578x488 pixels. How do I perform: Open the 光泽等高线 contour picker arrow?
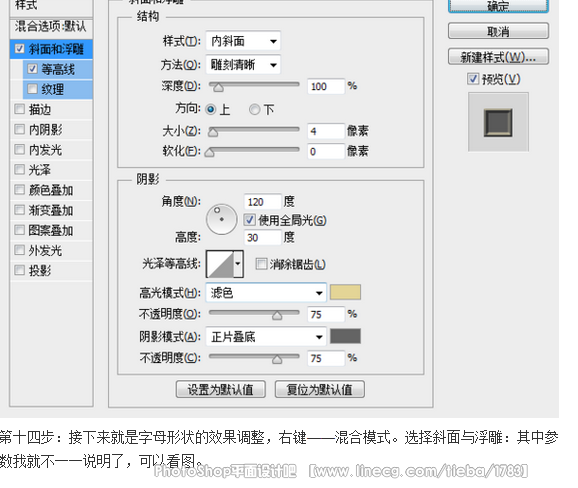point(238,264)
